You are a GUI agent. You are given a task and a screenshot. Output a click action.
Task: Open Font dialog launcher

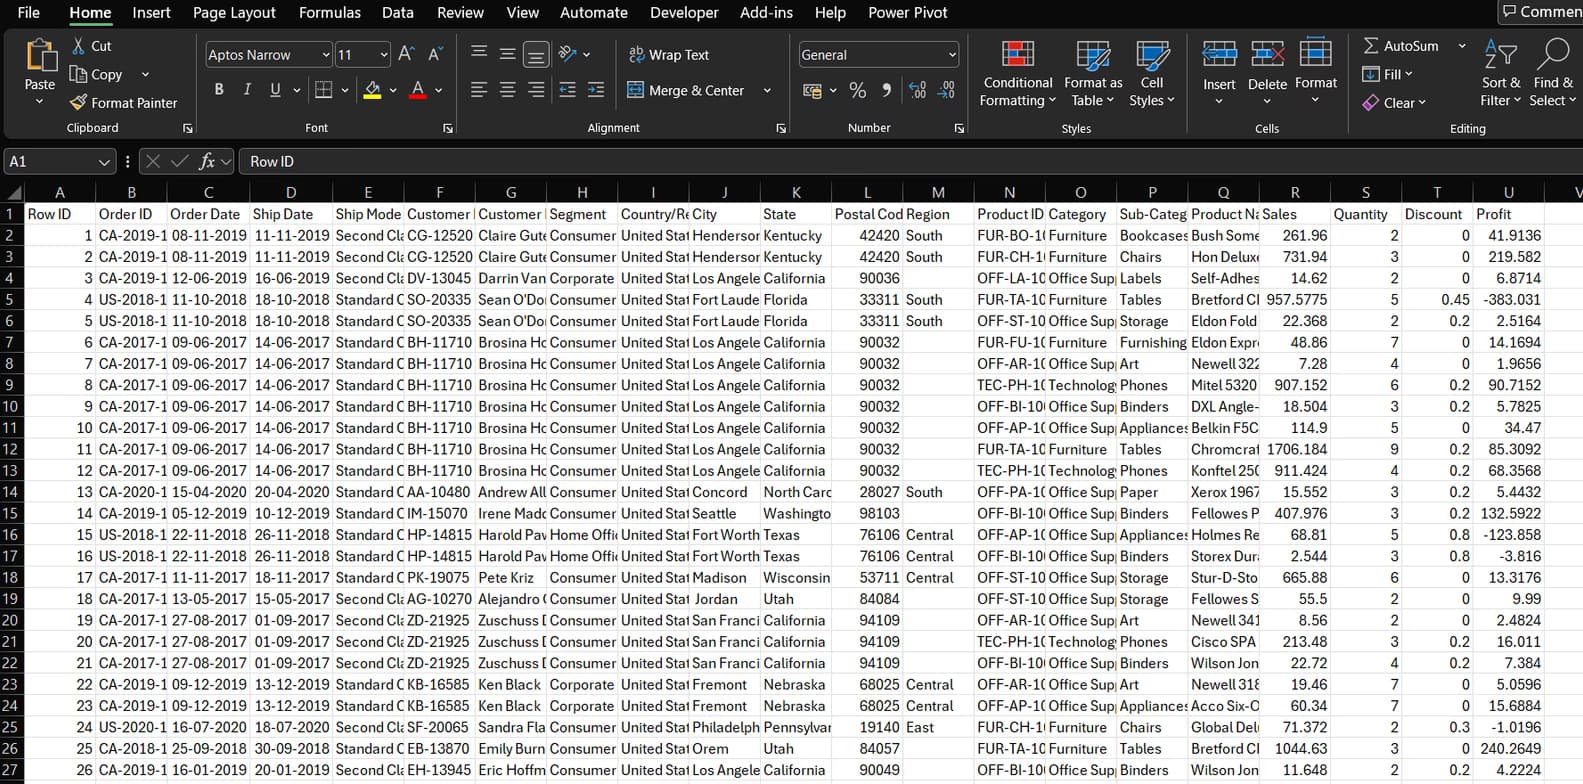pos(447,128)
